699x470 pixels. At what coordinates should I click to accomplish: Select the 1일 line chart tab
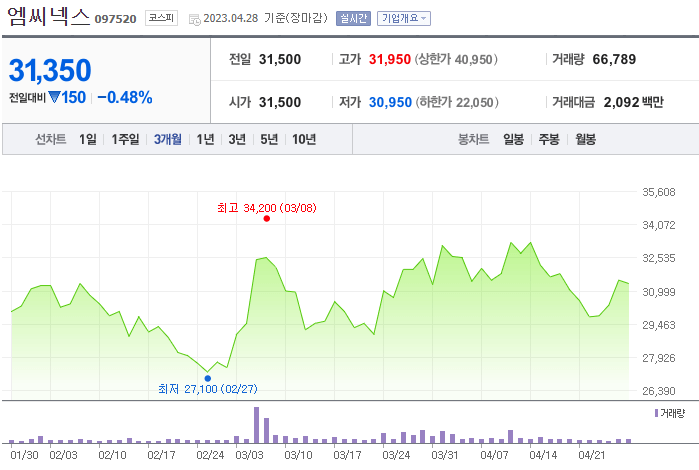pyautogui.click(x=88, y=139)
